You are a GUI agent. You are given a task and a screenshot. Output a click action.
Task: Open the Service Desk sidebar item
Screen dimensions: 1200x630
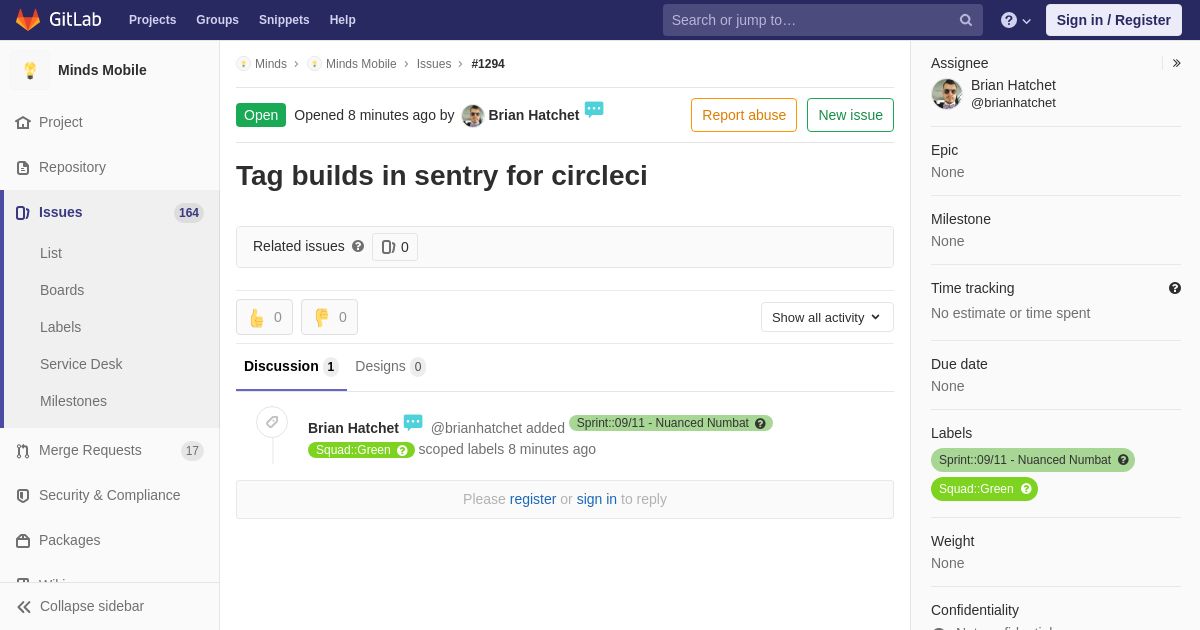tap(81, 364)
